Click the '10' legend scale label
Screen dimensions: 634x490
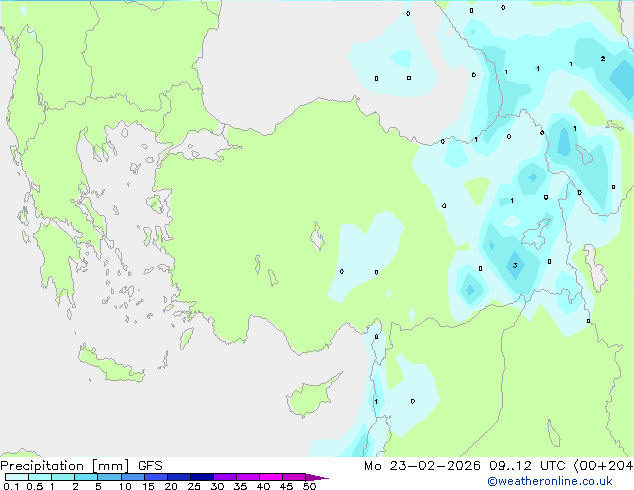(x=125, y=486)
